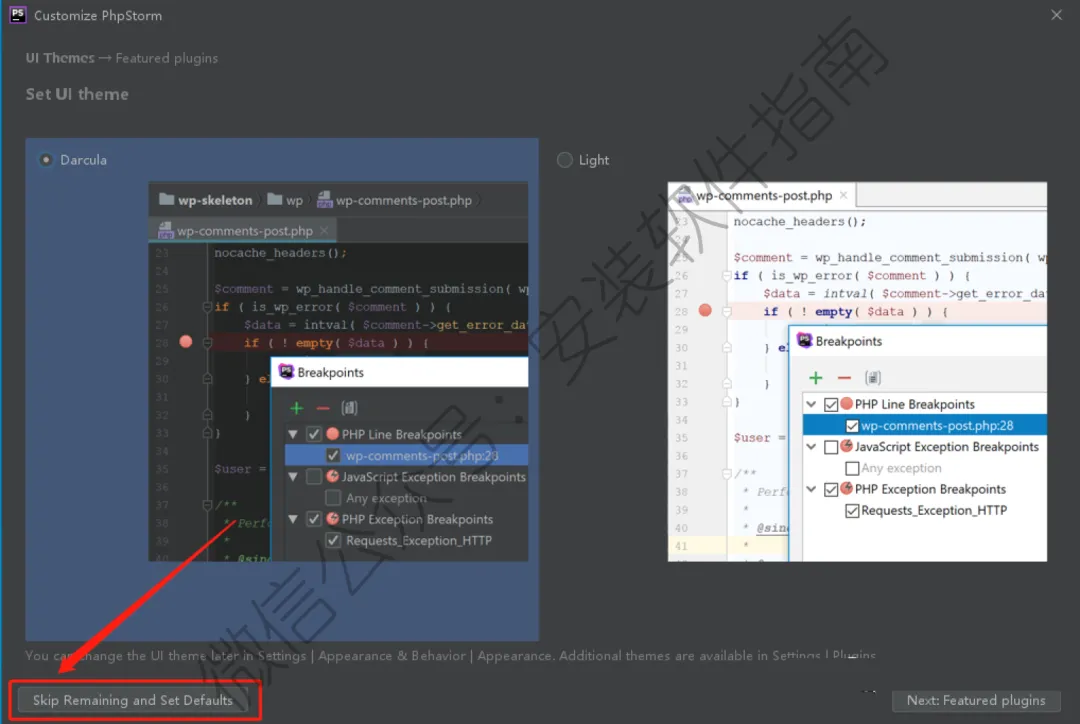Toggle Any exception checkbox in Darcula preview

click(333, 497)
